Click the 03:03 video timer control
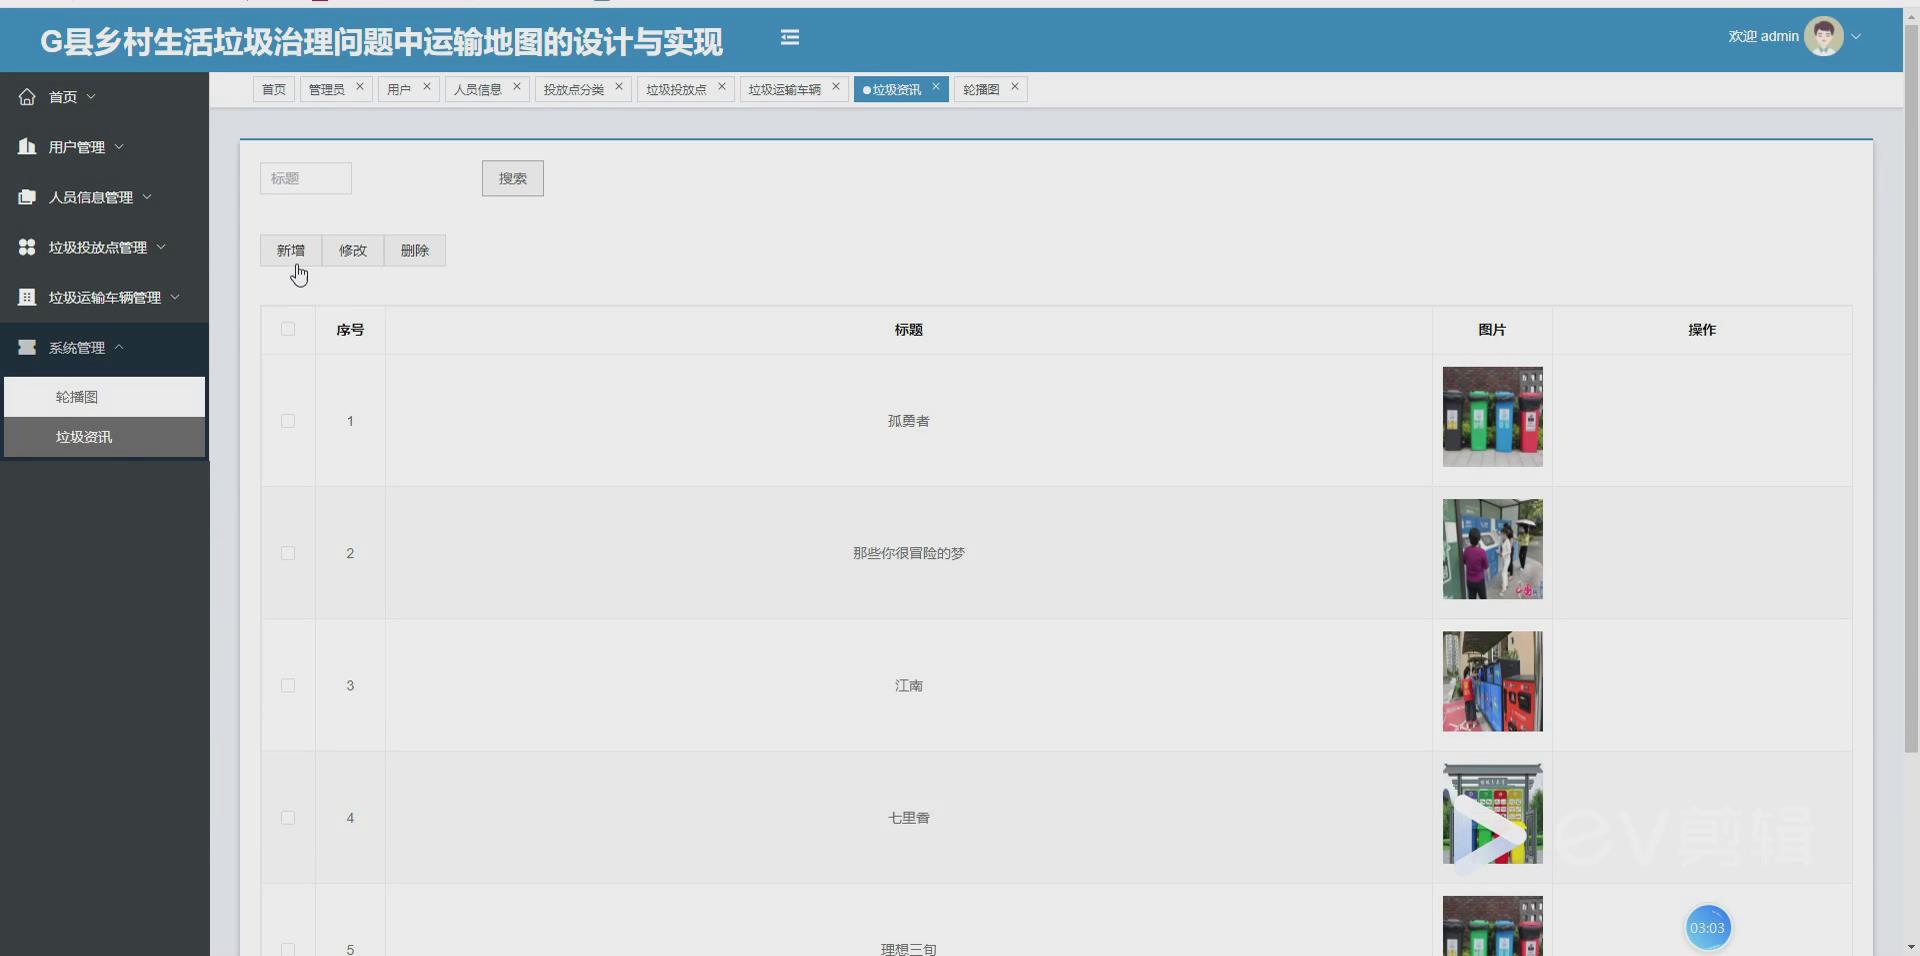 tap(1707, 927)
